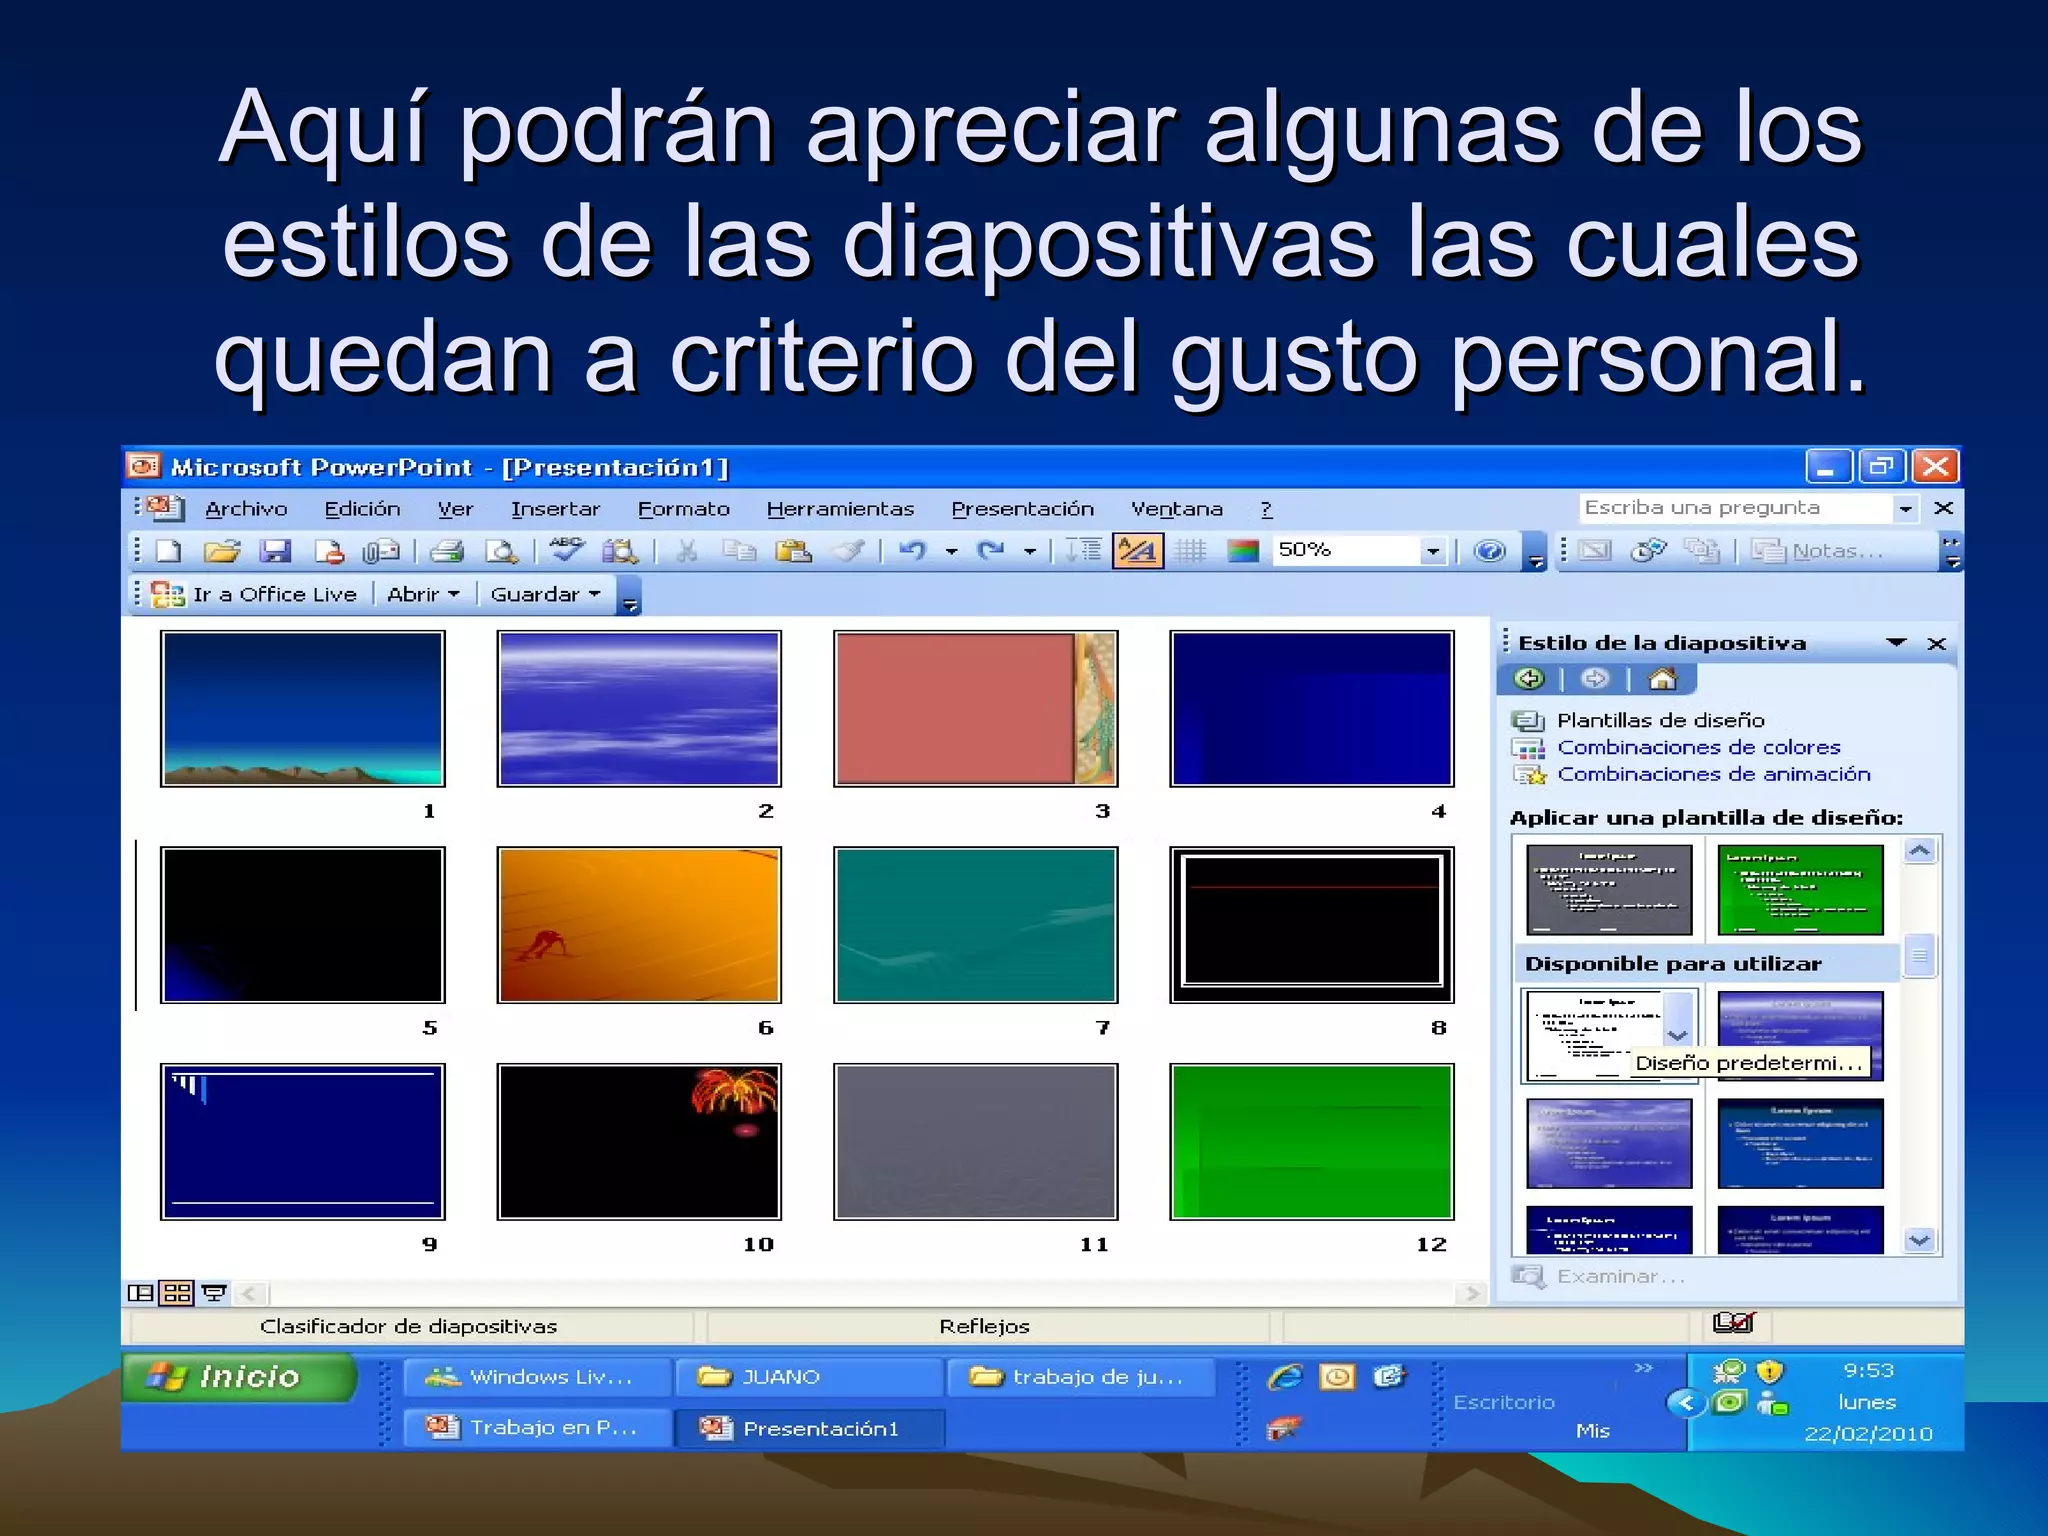The image size is (2048, 1536).
Task: Switch to Normal view button at bottom left
Action: pyautogui.click(x=141, y=1293)
